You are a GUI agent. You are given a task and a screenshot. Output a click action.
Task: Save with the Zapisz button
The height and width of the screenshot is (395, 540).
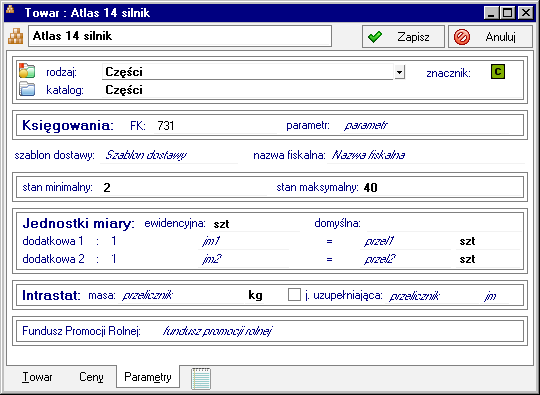403,37
